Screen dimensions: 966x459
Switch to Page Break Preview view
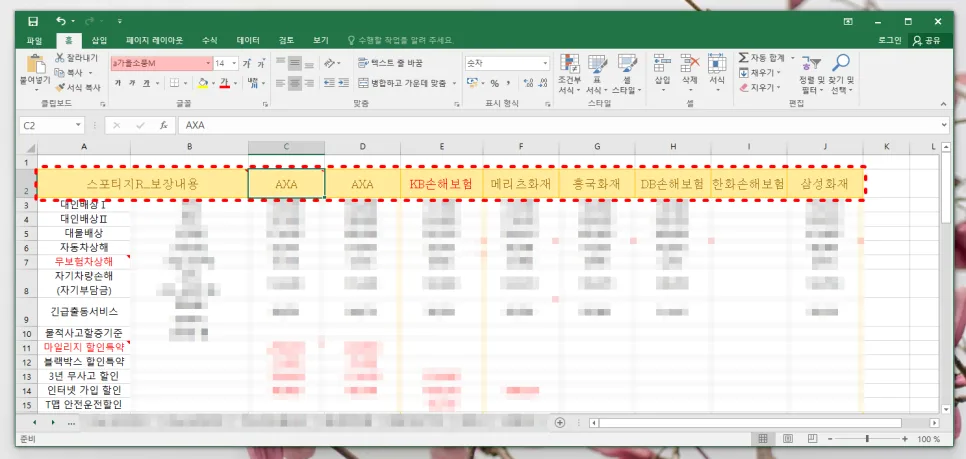[811, 439]
